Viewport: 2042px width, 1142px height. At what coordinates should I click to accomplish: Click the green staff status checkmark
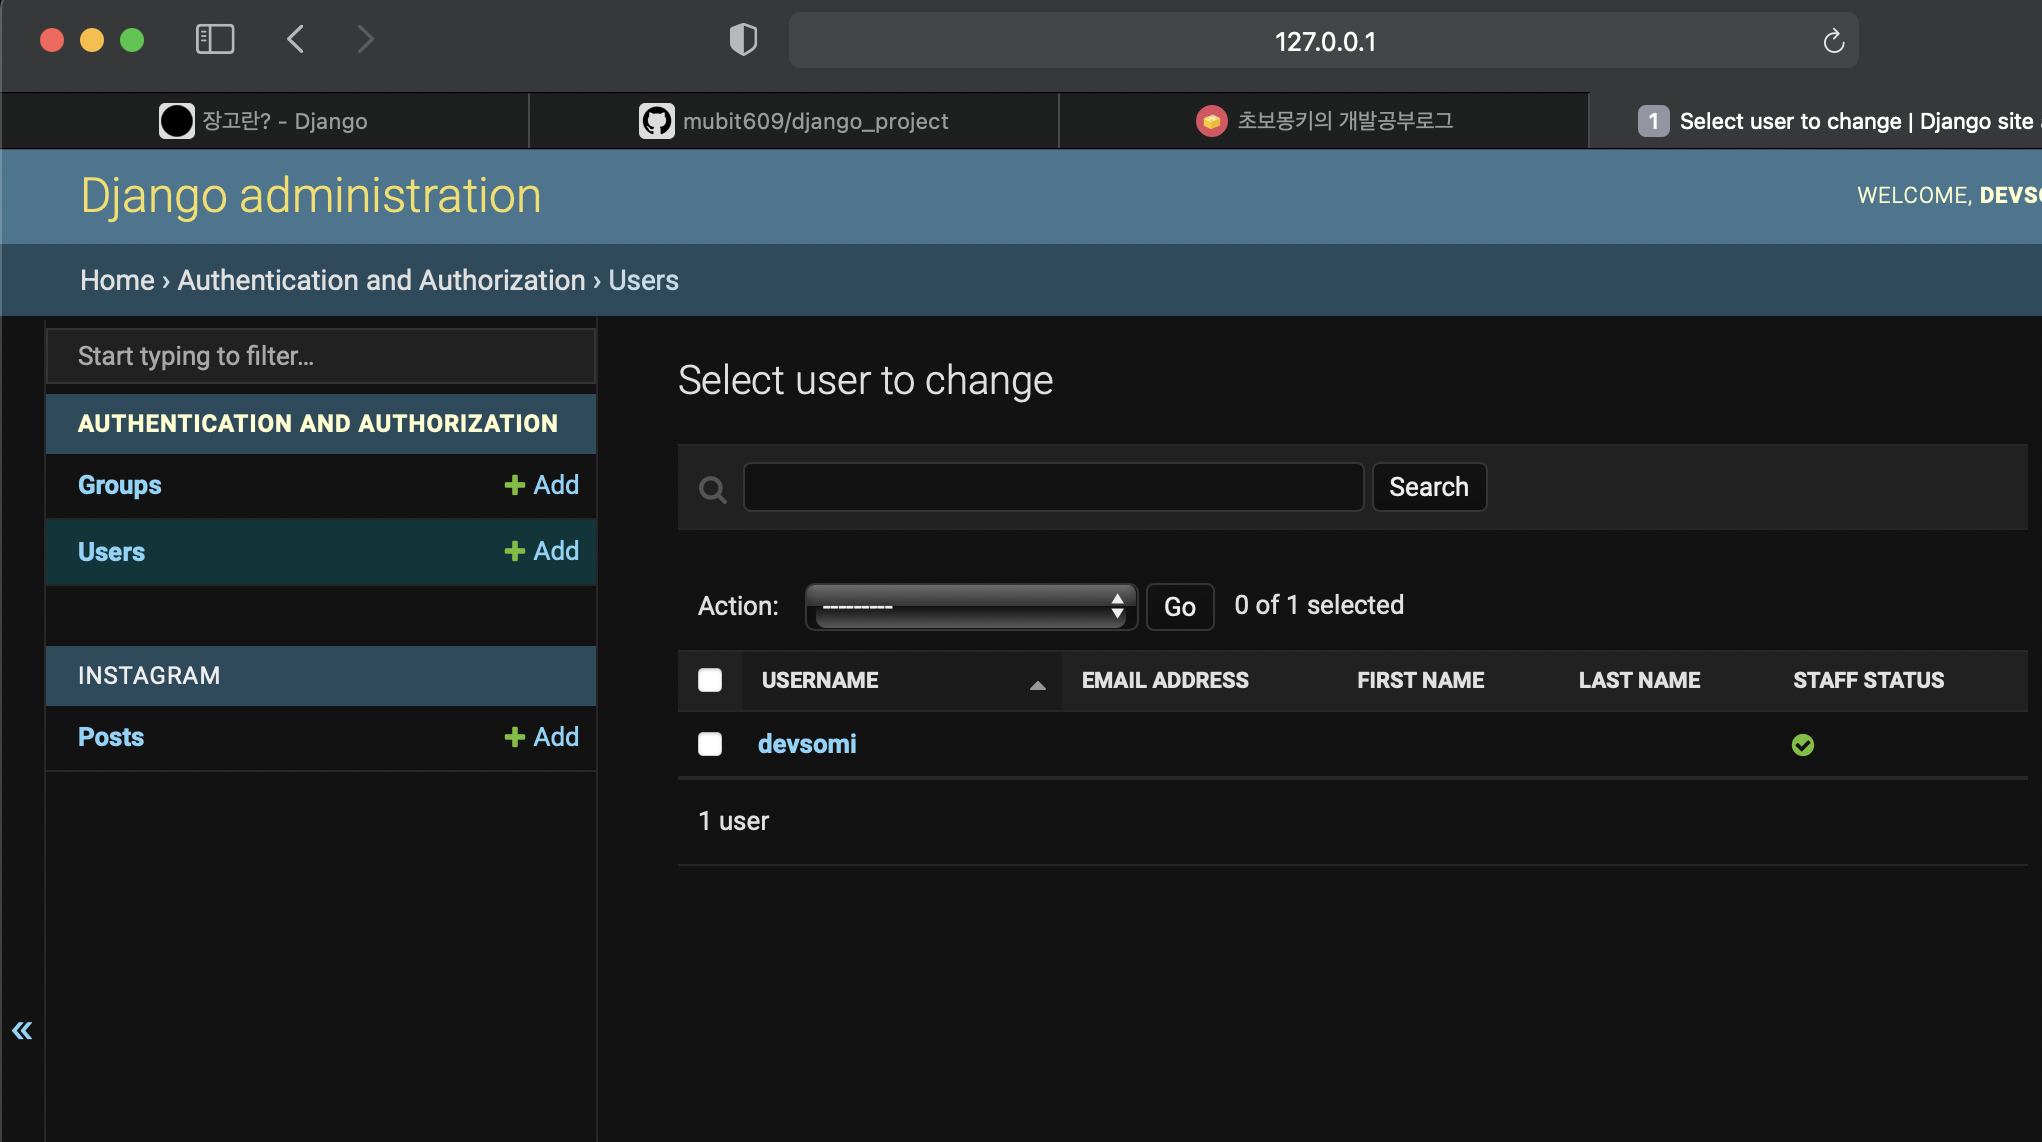click(1803, 745)
